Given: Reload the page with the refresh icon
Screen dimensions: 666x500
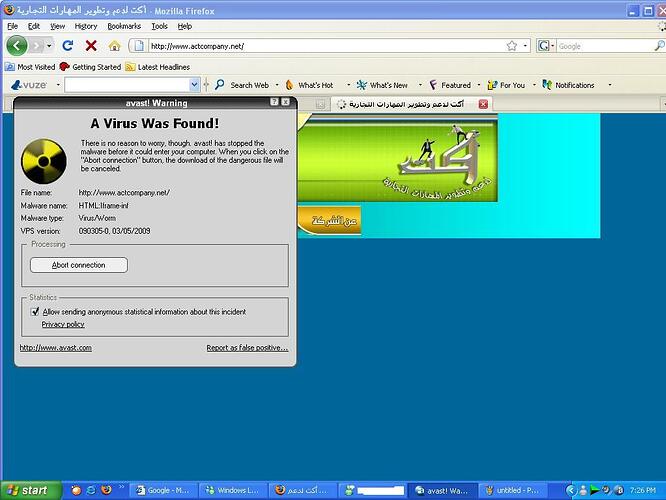Looking at the screenshot, I should (x=68, y=46).
